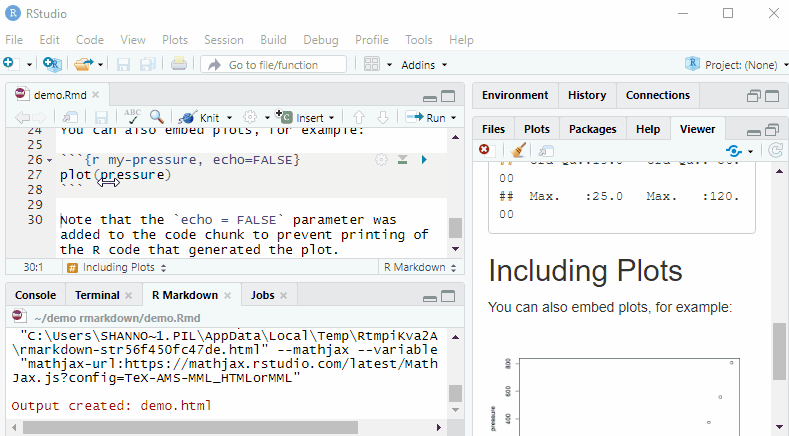Image resolution: width=789 pixels, height=436 pixels.
Task: Run spell check with the ABC icon
Action: [132, 117]
